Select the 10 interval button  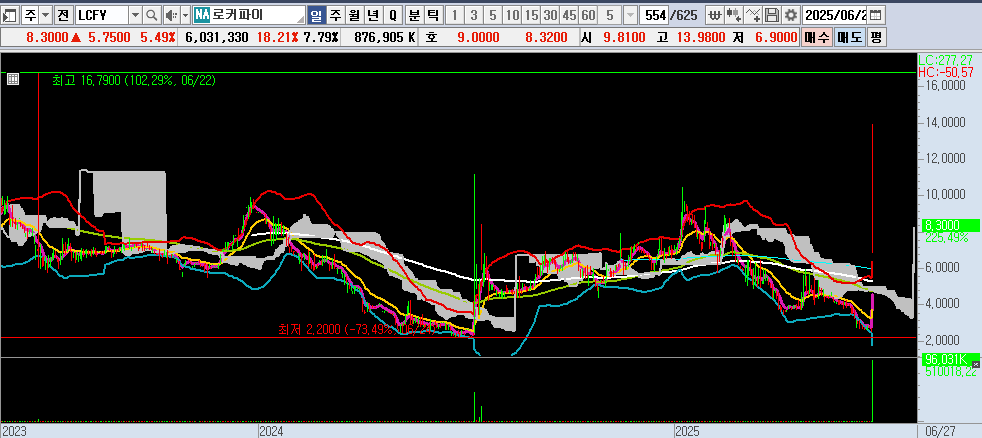(x=512, y=14)
